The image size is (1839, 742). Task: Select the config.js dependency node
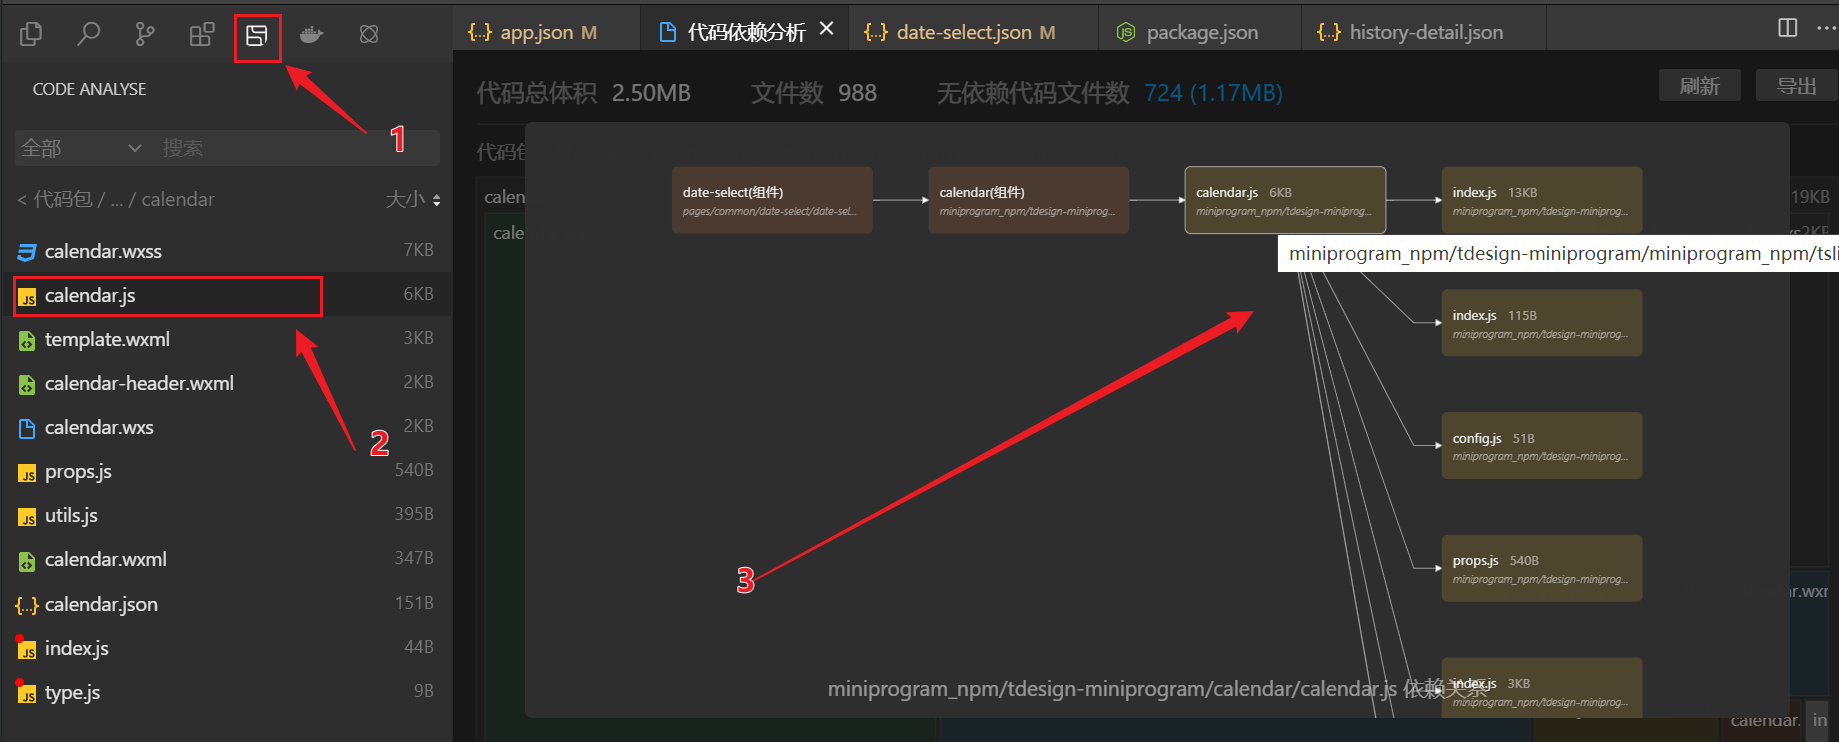point(1540,446)
